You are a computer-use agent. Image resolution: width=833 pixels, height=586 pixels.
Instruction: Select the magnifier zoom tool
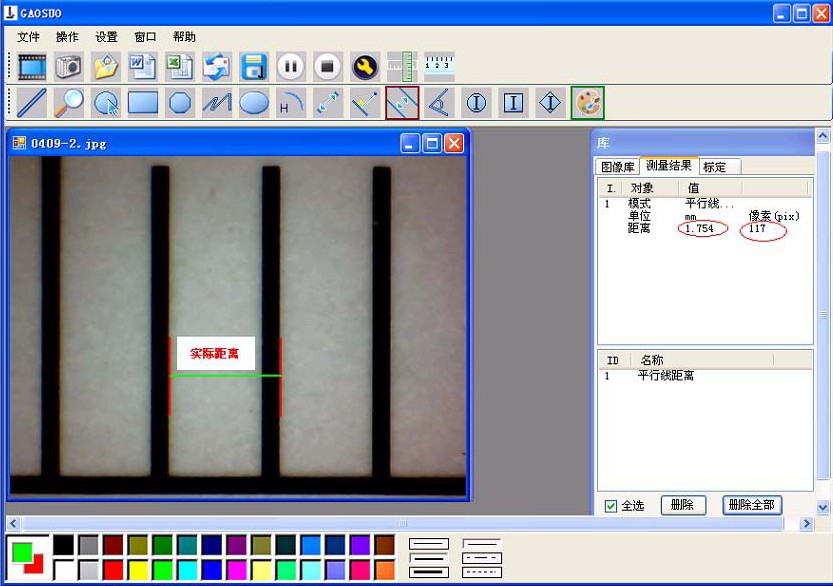click(69, 103)
